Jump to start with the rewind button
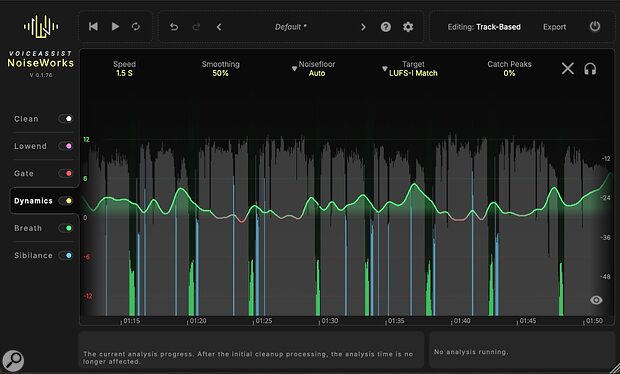 click(93, 26)
